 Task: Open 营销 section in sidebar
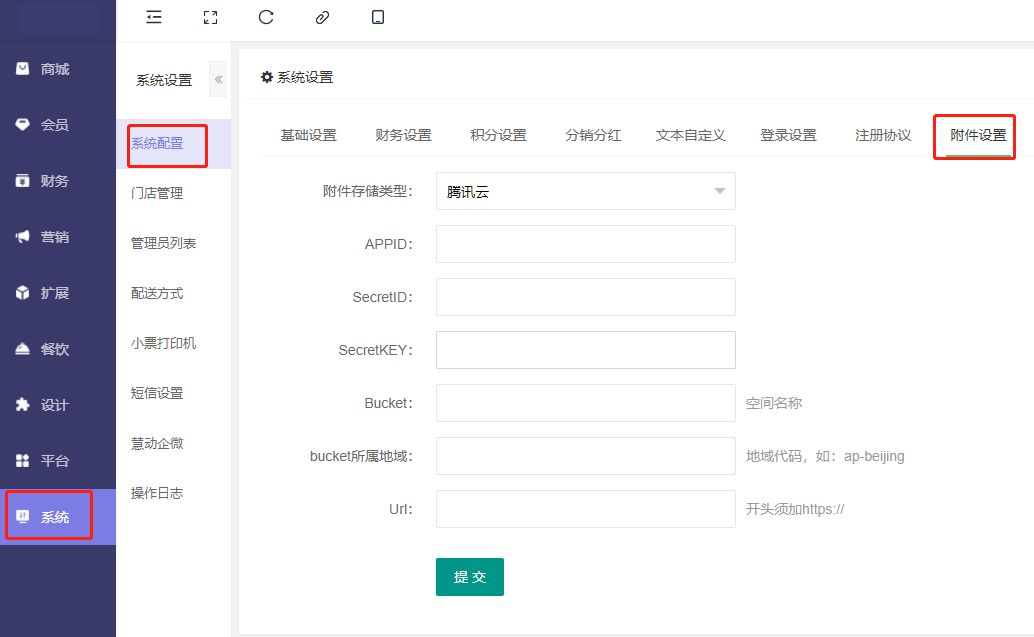(x=55, y=238)
